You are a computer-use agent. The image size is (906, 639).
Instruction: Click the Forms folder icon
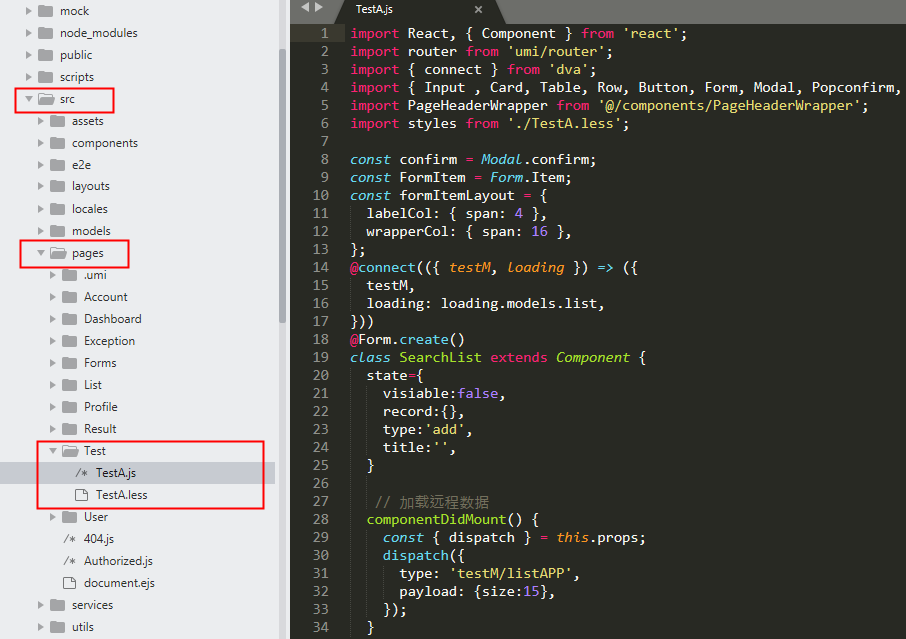(70, 363)
